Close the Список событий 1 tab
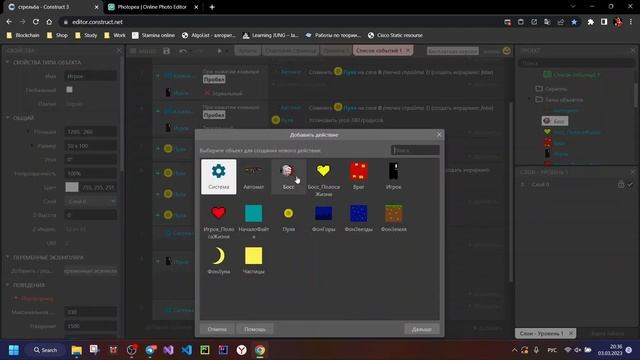 coord(408,51)
